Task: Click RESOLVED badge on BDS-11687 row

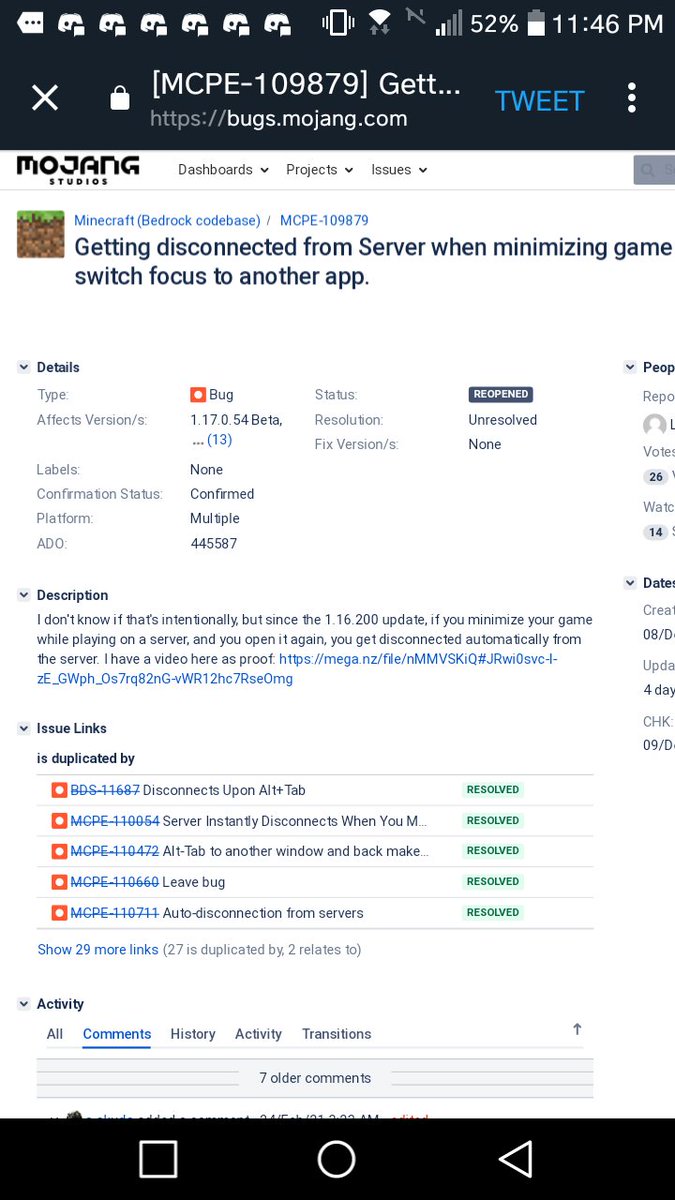Action: (x=493, y=790)
